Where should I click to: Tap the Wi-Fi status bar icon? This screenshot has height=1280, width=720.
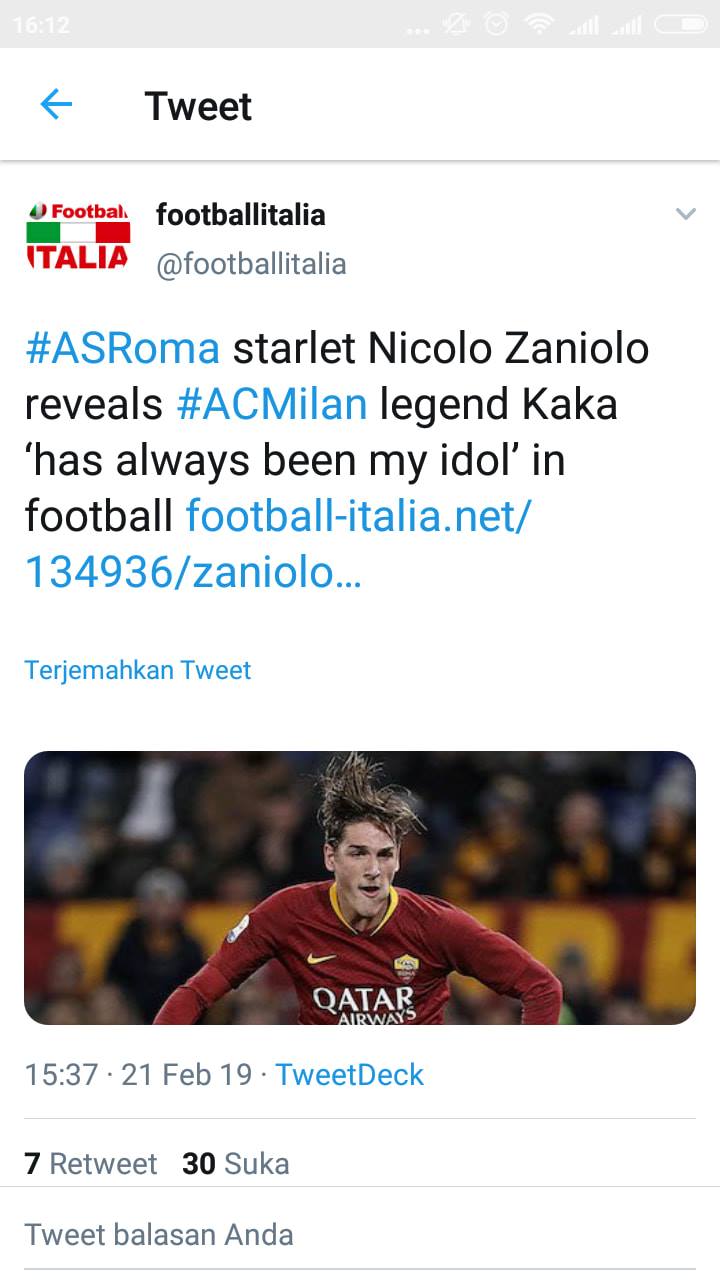[540, 24]
